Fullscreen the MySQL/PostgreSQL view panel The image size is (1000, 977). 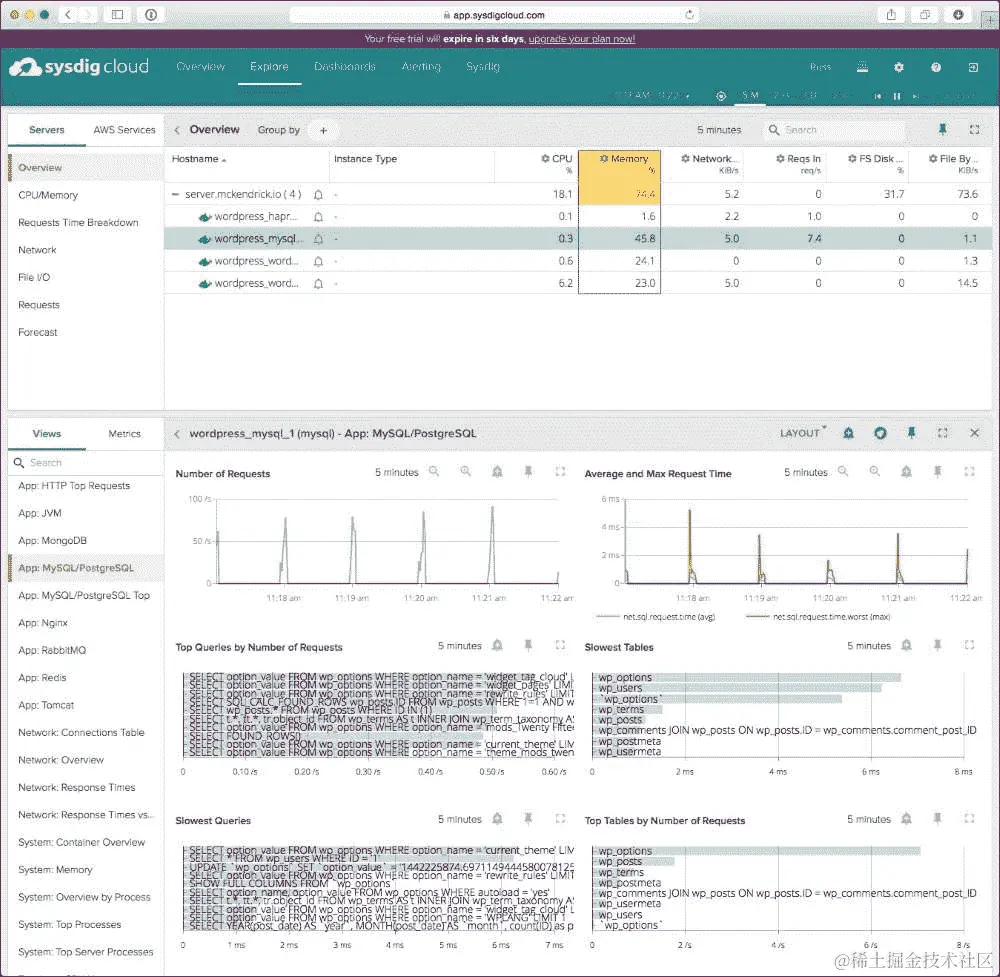click(x=943, y=433)
